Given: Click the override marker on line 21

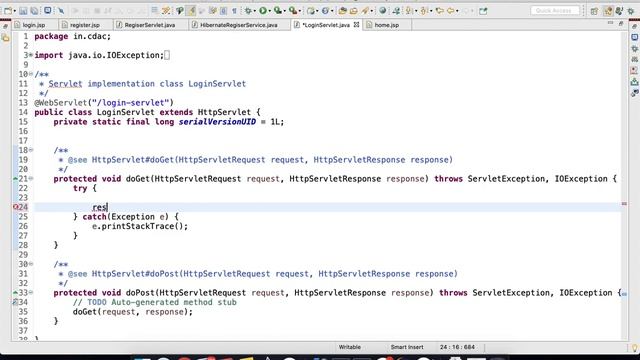Looking at the screenshot, I should click(x=15, y=179).
